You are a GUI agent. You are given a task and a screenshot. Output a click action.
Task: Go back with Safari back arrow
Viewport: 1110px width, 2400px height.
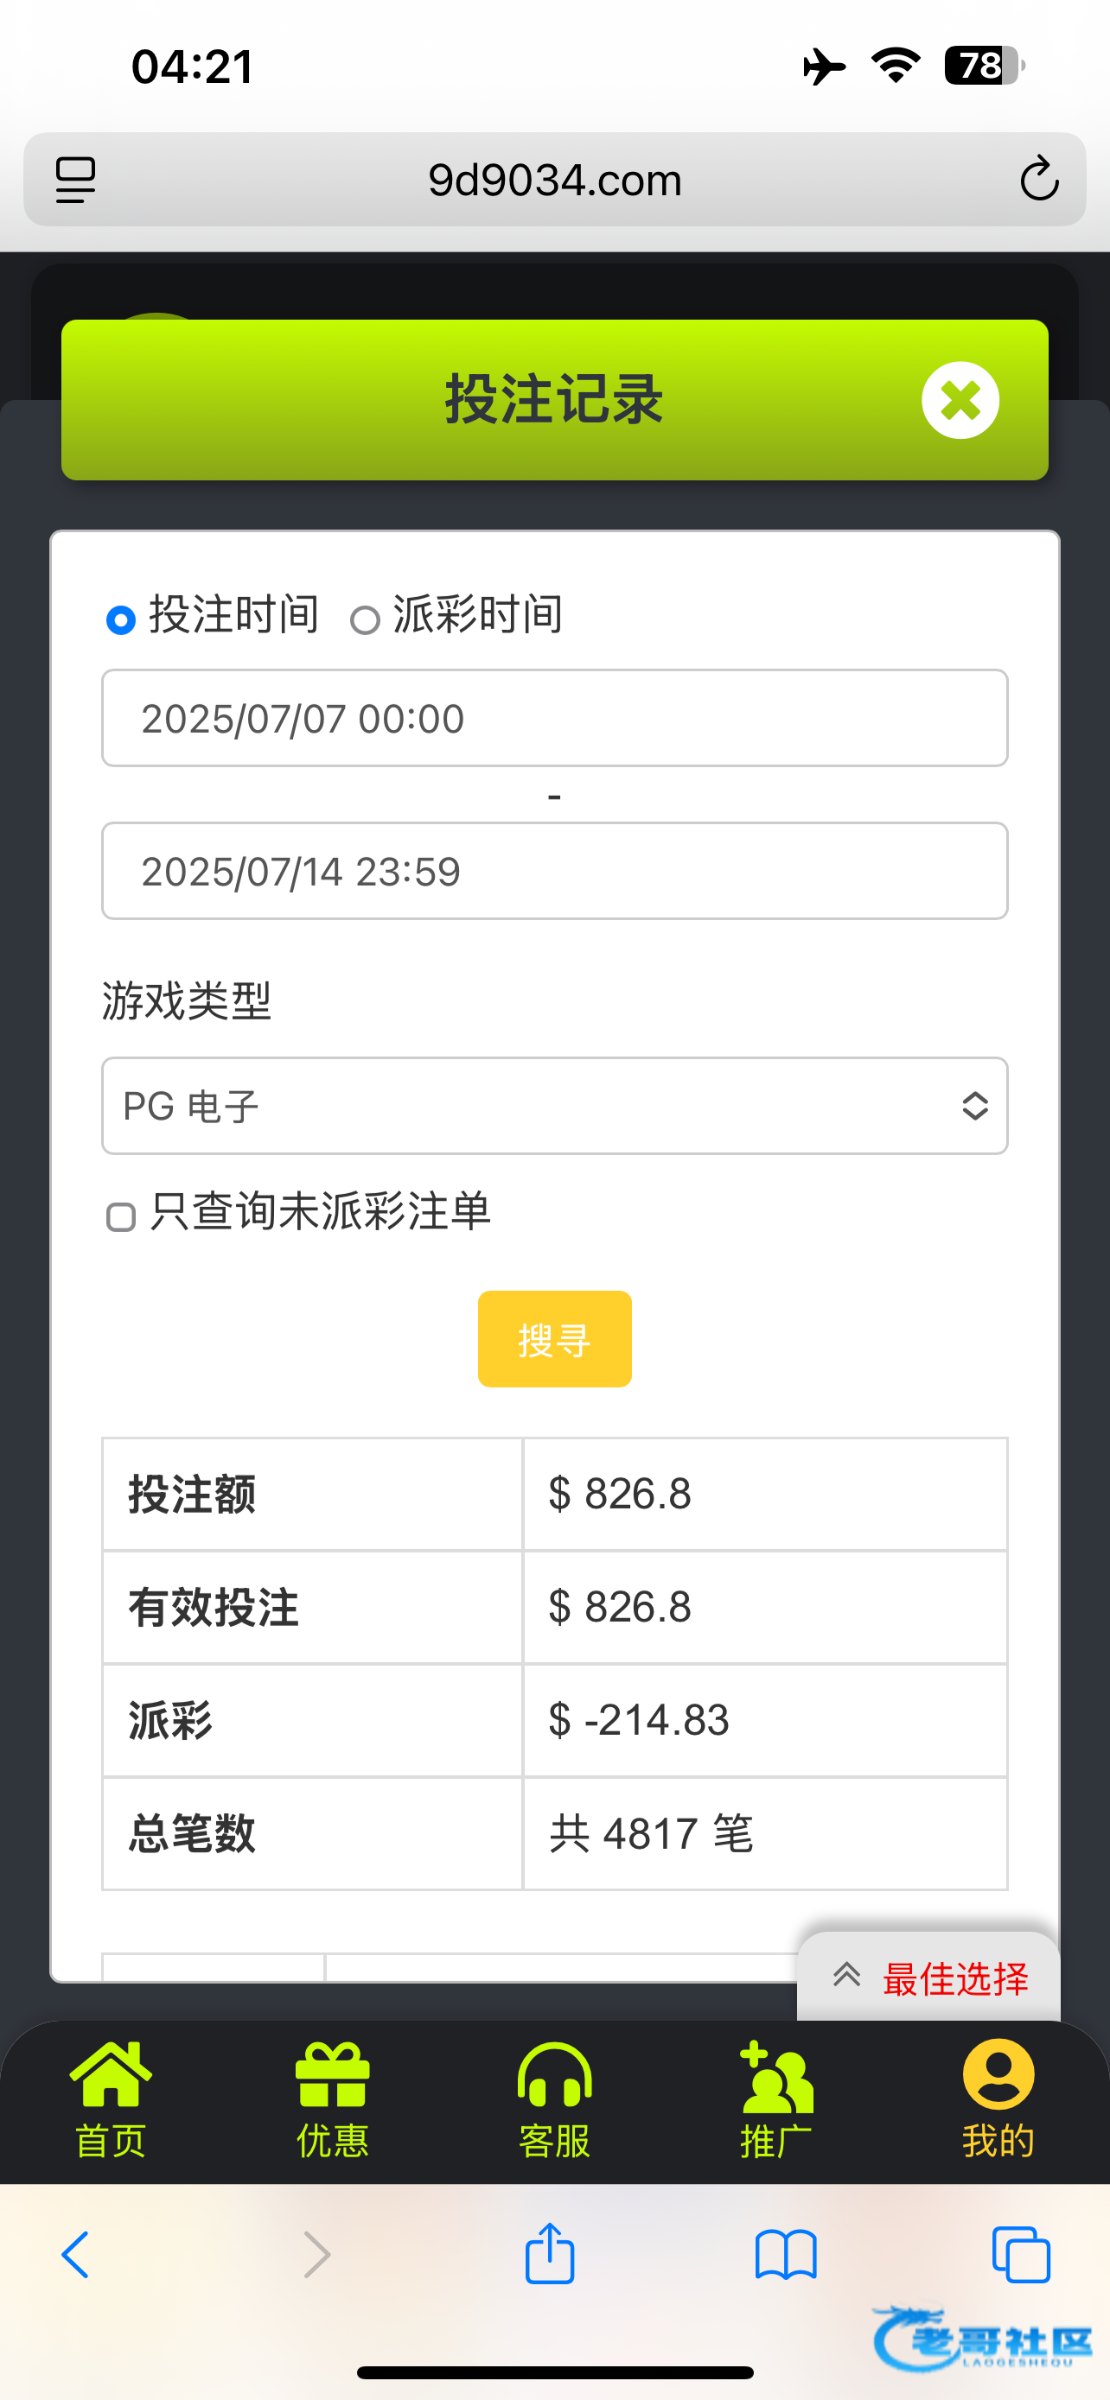coord(76,2254)
